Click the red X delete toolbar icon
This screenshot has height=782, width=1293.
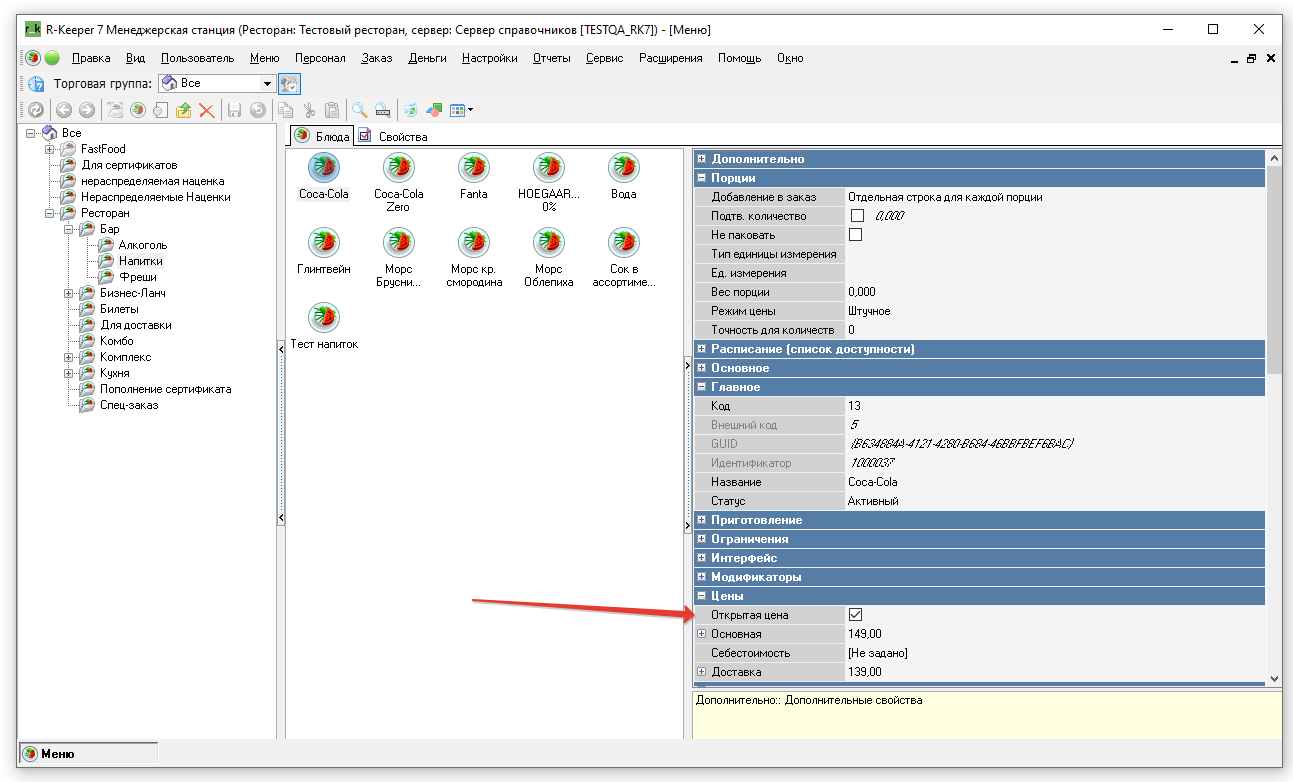207,111
